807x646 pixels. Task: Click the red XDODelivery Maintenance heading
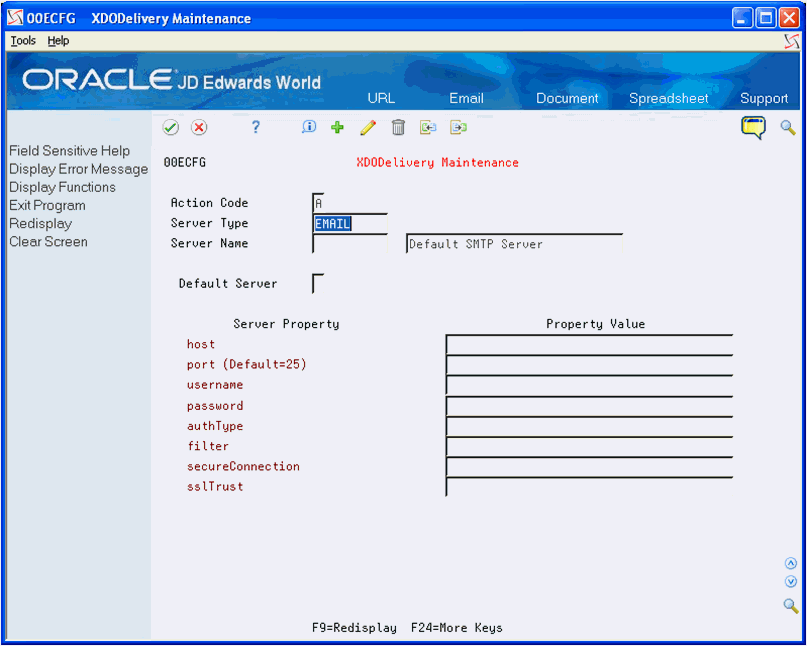coord(437,163)
